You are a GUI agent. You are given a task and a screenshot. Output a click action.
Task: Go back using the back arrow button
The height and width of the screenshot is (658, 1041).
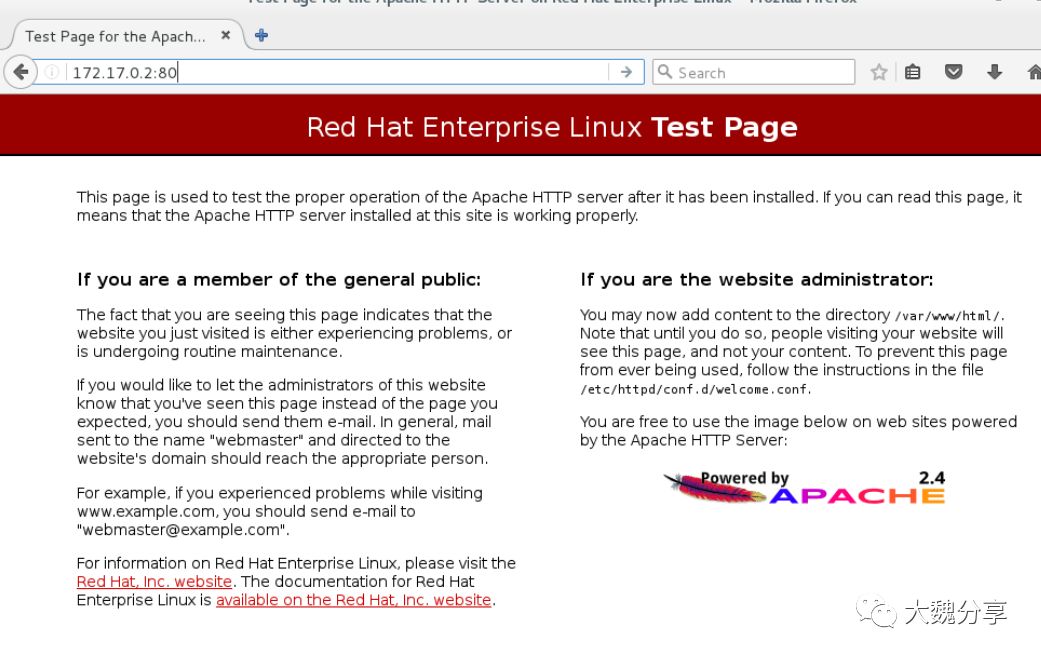click(21, 72)
